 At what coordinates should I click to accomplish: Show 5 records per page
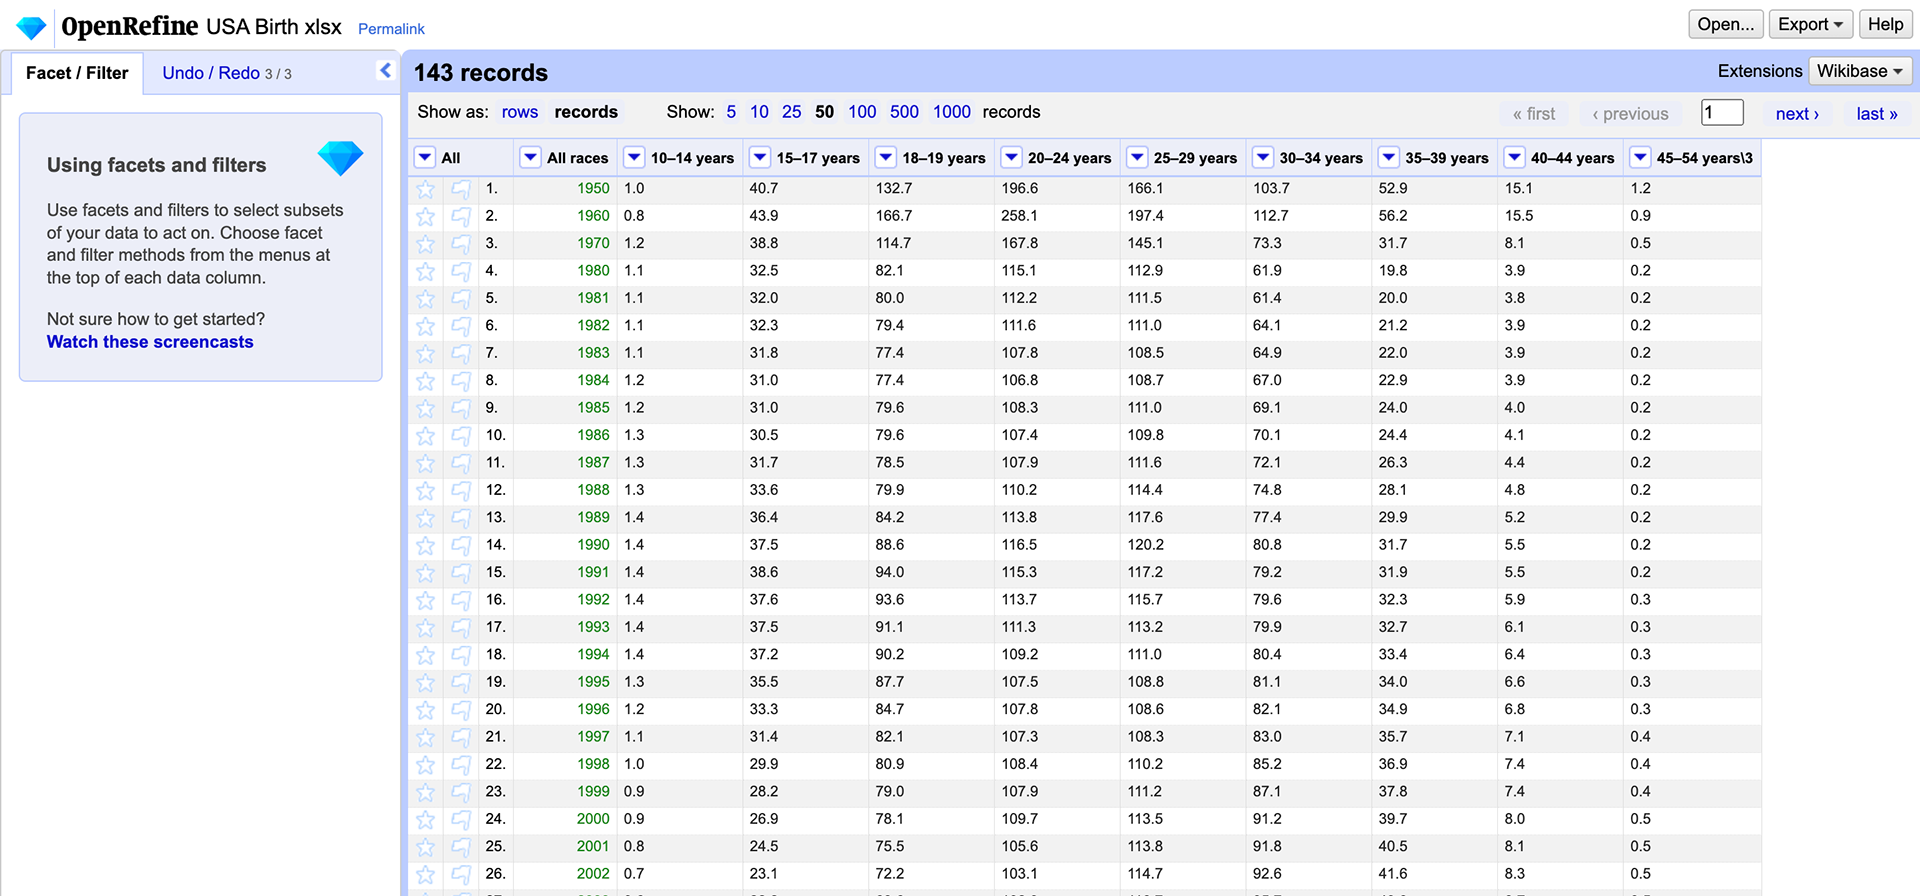pyautogui.click(x=731, y=112)
